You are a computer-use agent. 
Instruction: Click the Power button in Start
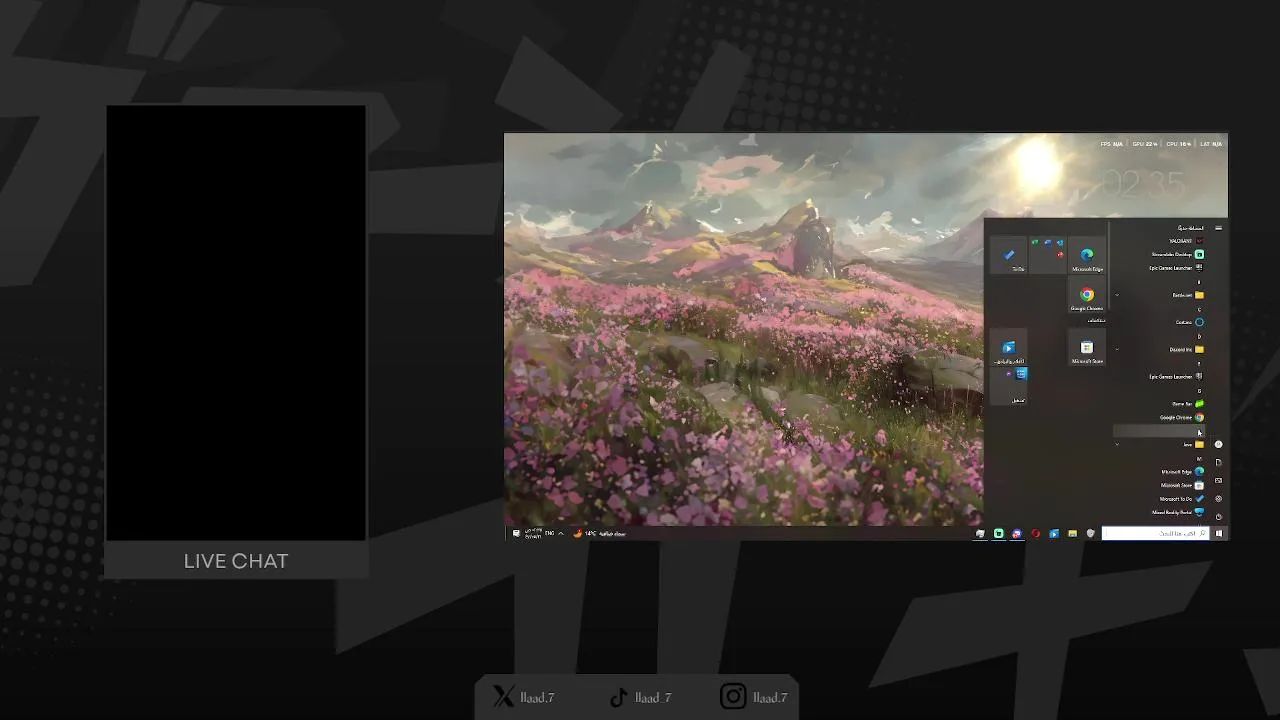1218,517
